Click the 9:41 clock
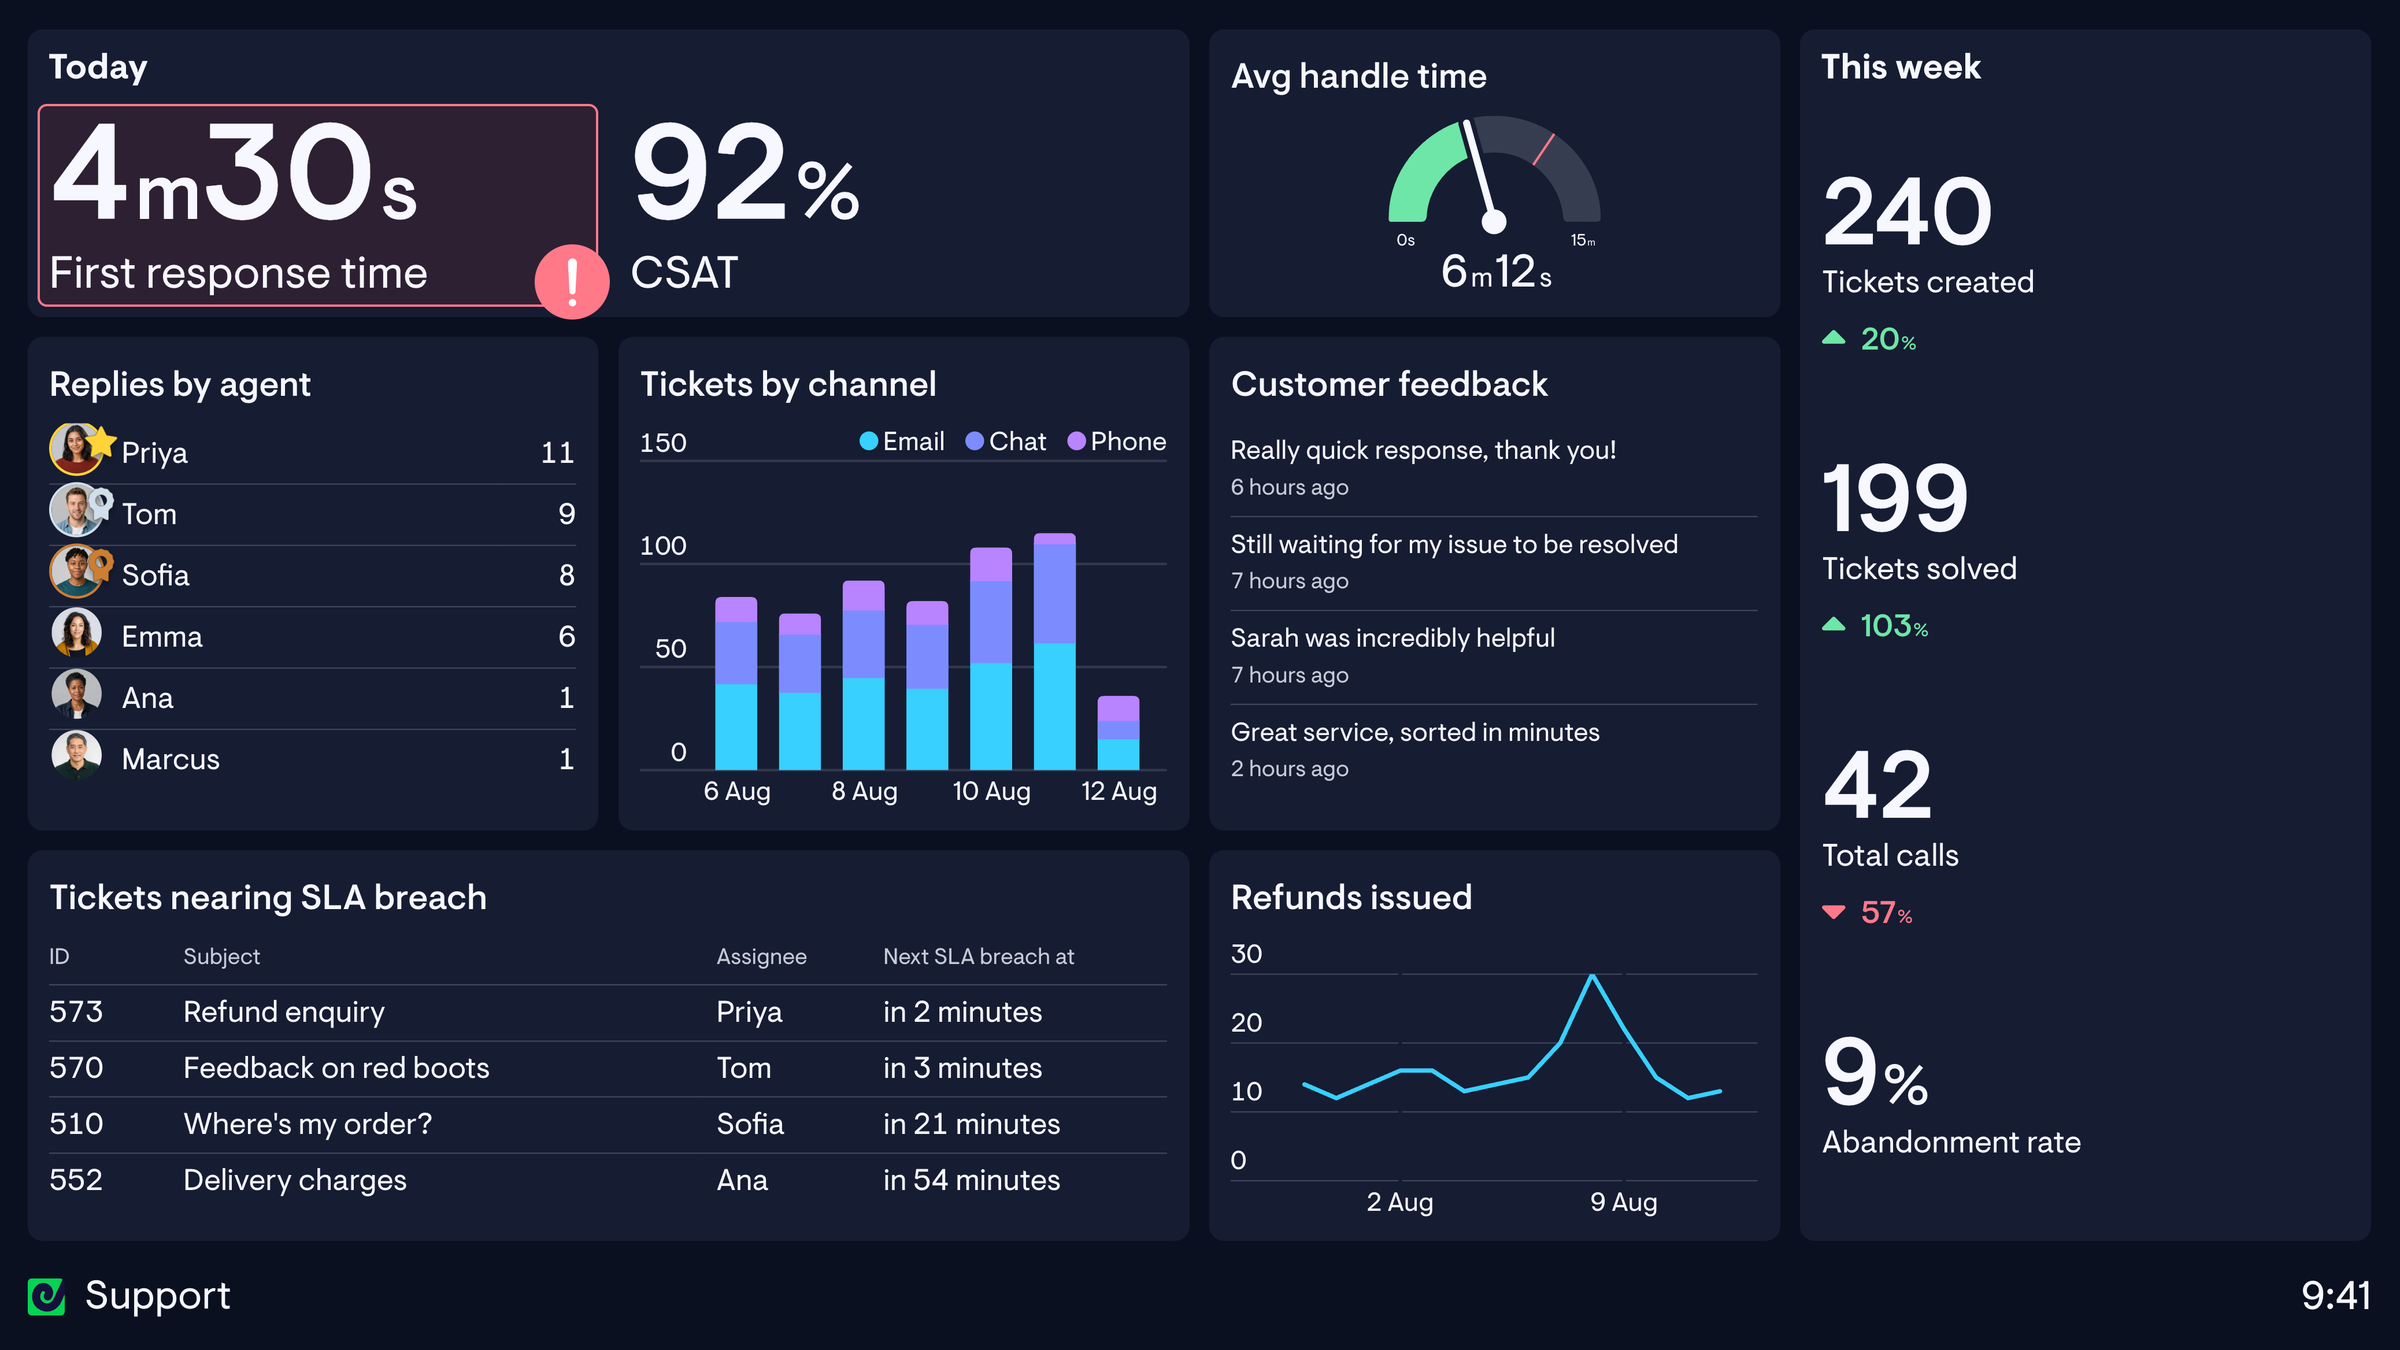The height and width of the screenshot is (1350, 2400). click(x=2335, y=1296)
